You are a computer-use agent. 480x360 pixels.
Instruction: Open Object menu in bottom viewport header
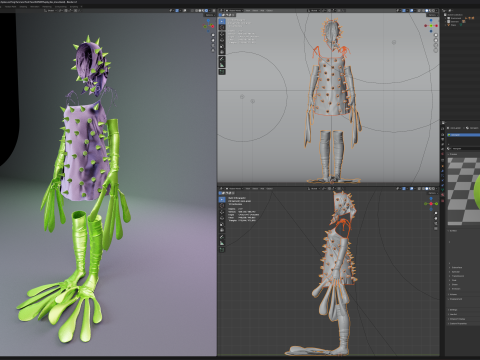click(x=269, y=188)
